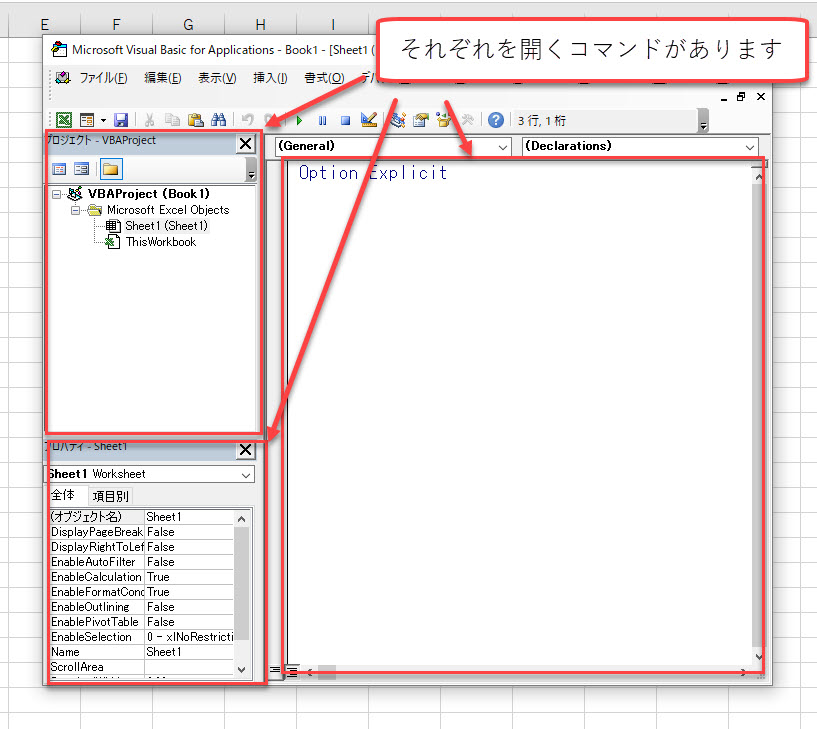This screenshot has width=817, height=729.
Task: Toggle Design Mode with the ruler icon
Action: [x=368, y=120]
